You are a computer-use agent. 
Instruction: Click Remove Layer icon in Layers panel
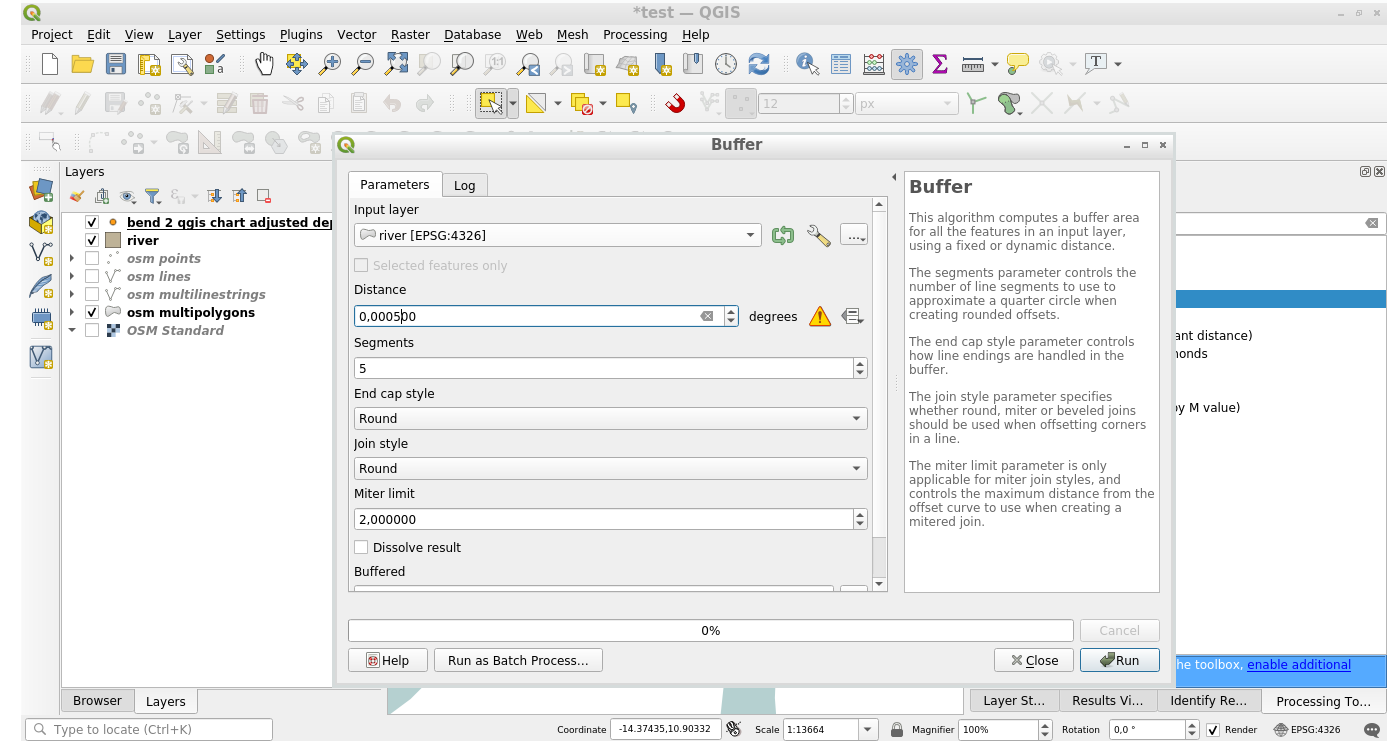tap(264, 196)
